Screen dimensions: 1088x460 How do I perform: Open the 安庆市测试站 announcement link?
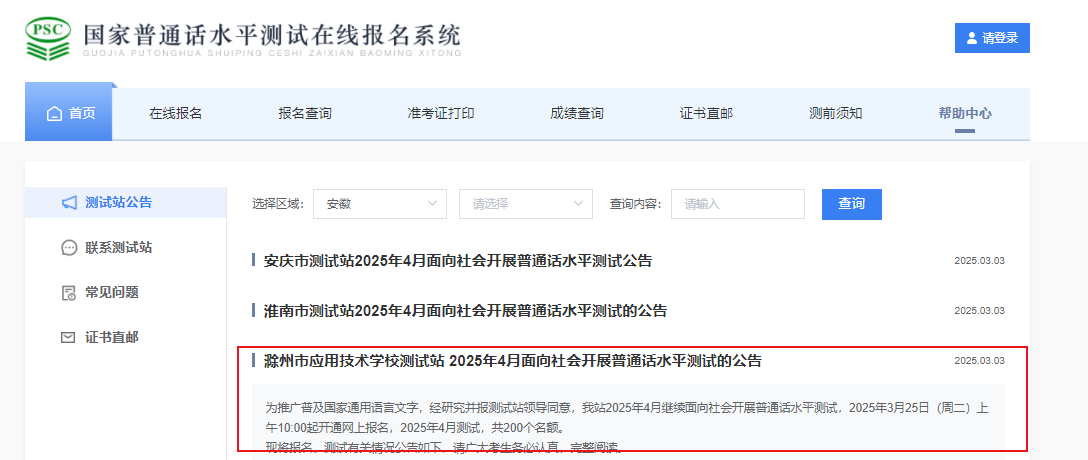(457, 261)
